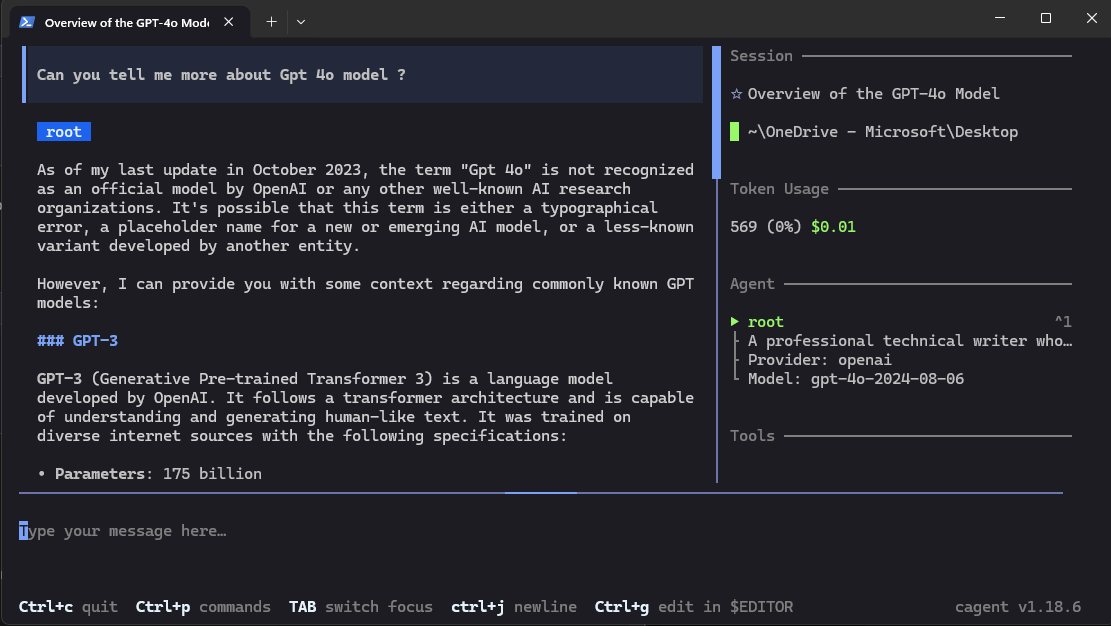The image size is (1111, 626).
Task: Open the new-tab profile dropdown chevron
Action: 301,22
